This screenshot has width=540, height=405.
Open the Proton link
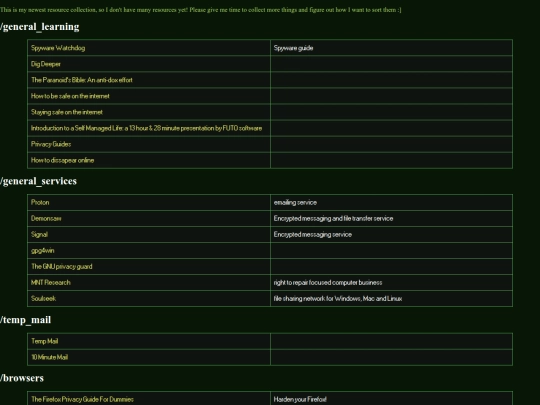pos(40,202)
